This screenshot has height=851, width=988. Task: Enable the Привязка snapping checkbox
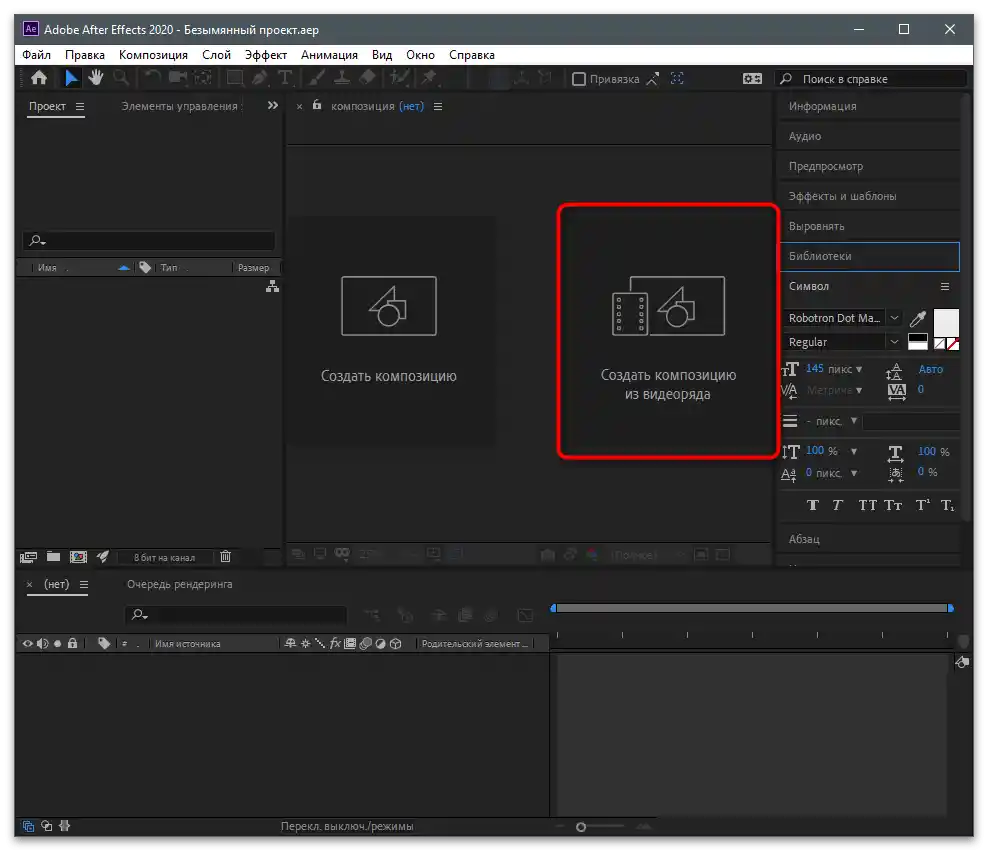pyautogui.click(x=578, y=79)
